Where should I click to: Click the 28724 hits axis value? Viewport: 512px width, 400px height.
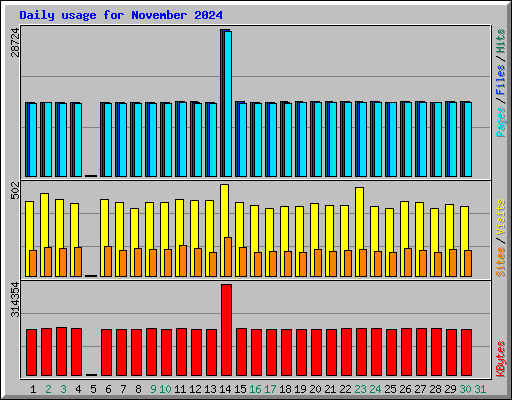15,42
